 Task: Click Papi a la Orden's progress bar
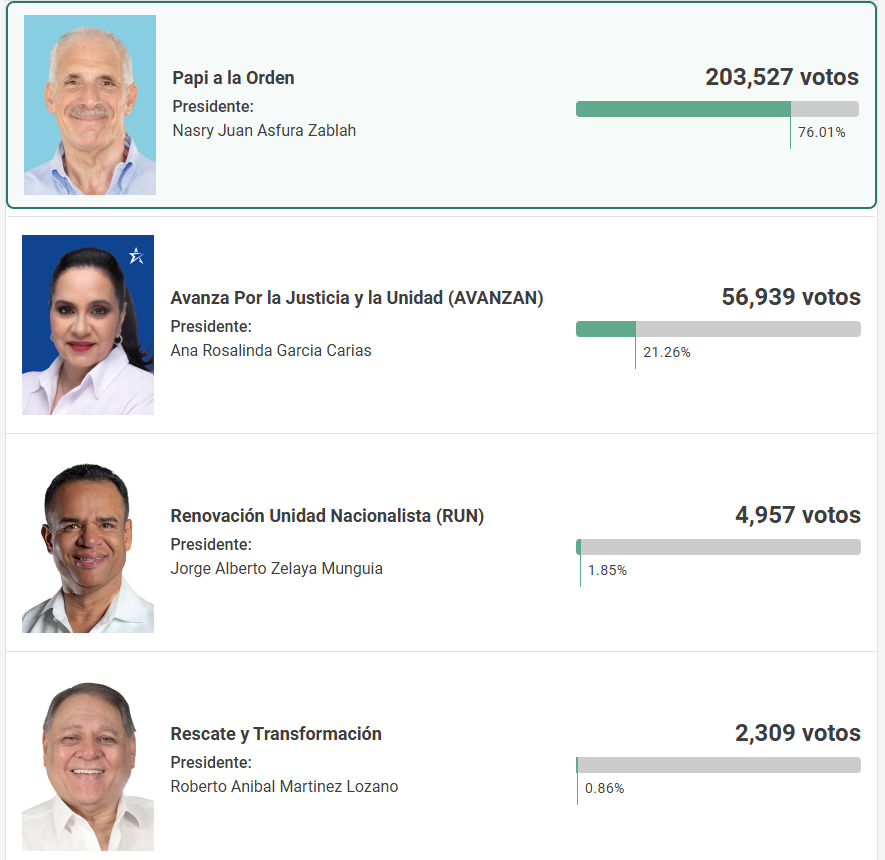coord(717,108)
